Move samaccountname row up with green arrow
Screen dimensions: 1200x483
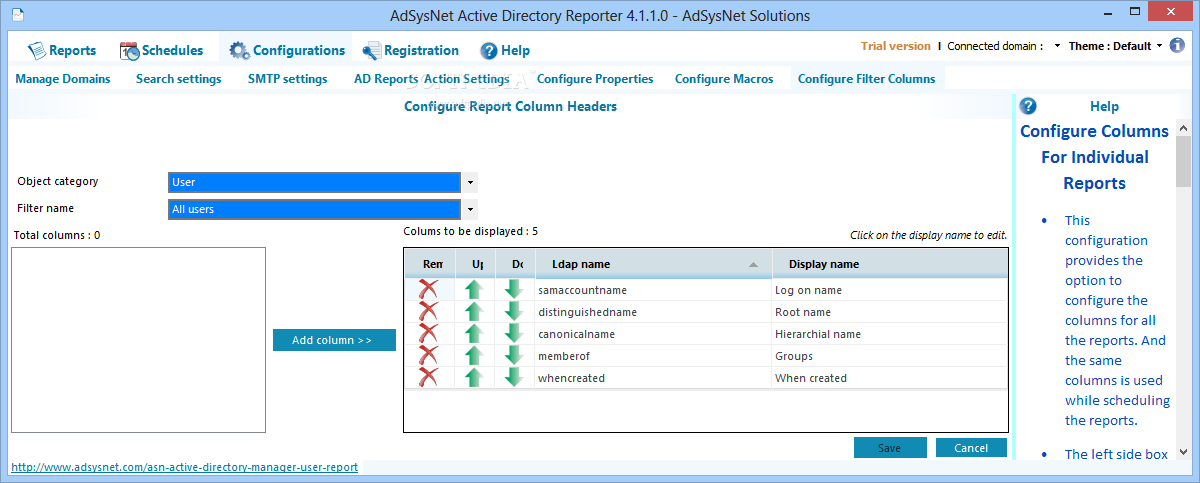point(474,290)
